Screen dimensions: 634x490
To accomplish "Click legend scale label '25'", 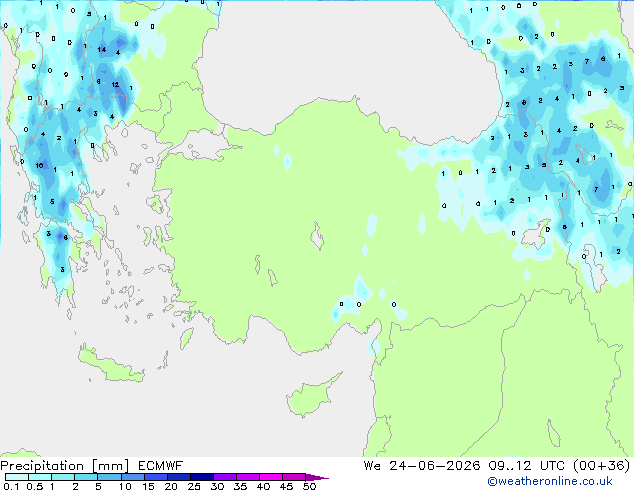I will tap(194, 486).
